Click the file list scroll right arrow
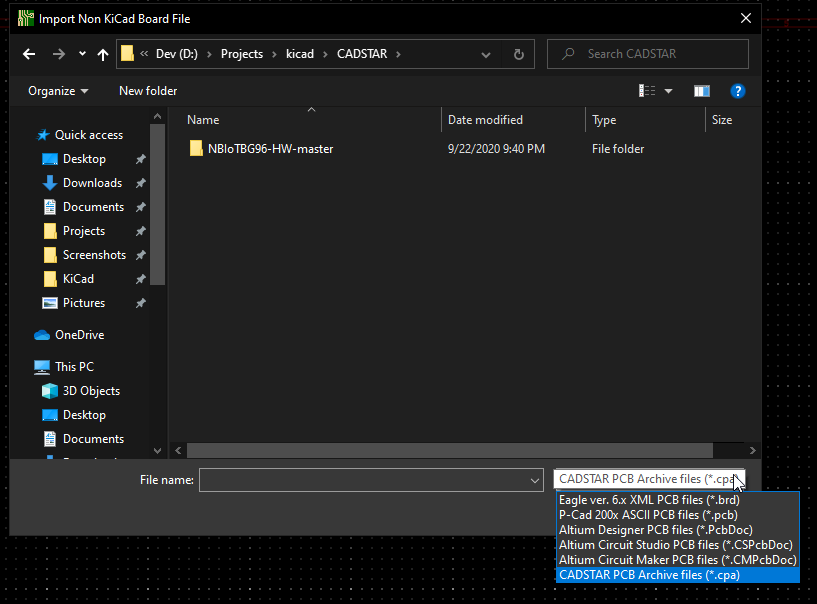Viewport: 817px width, 604px height. click(x=752, y=450)
